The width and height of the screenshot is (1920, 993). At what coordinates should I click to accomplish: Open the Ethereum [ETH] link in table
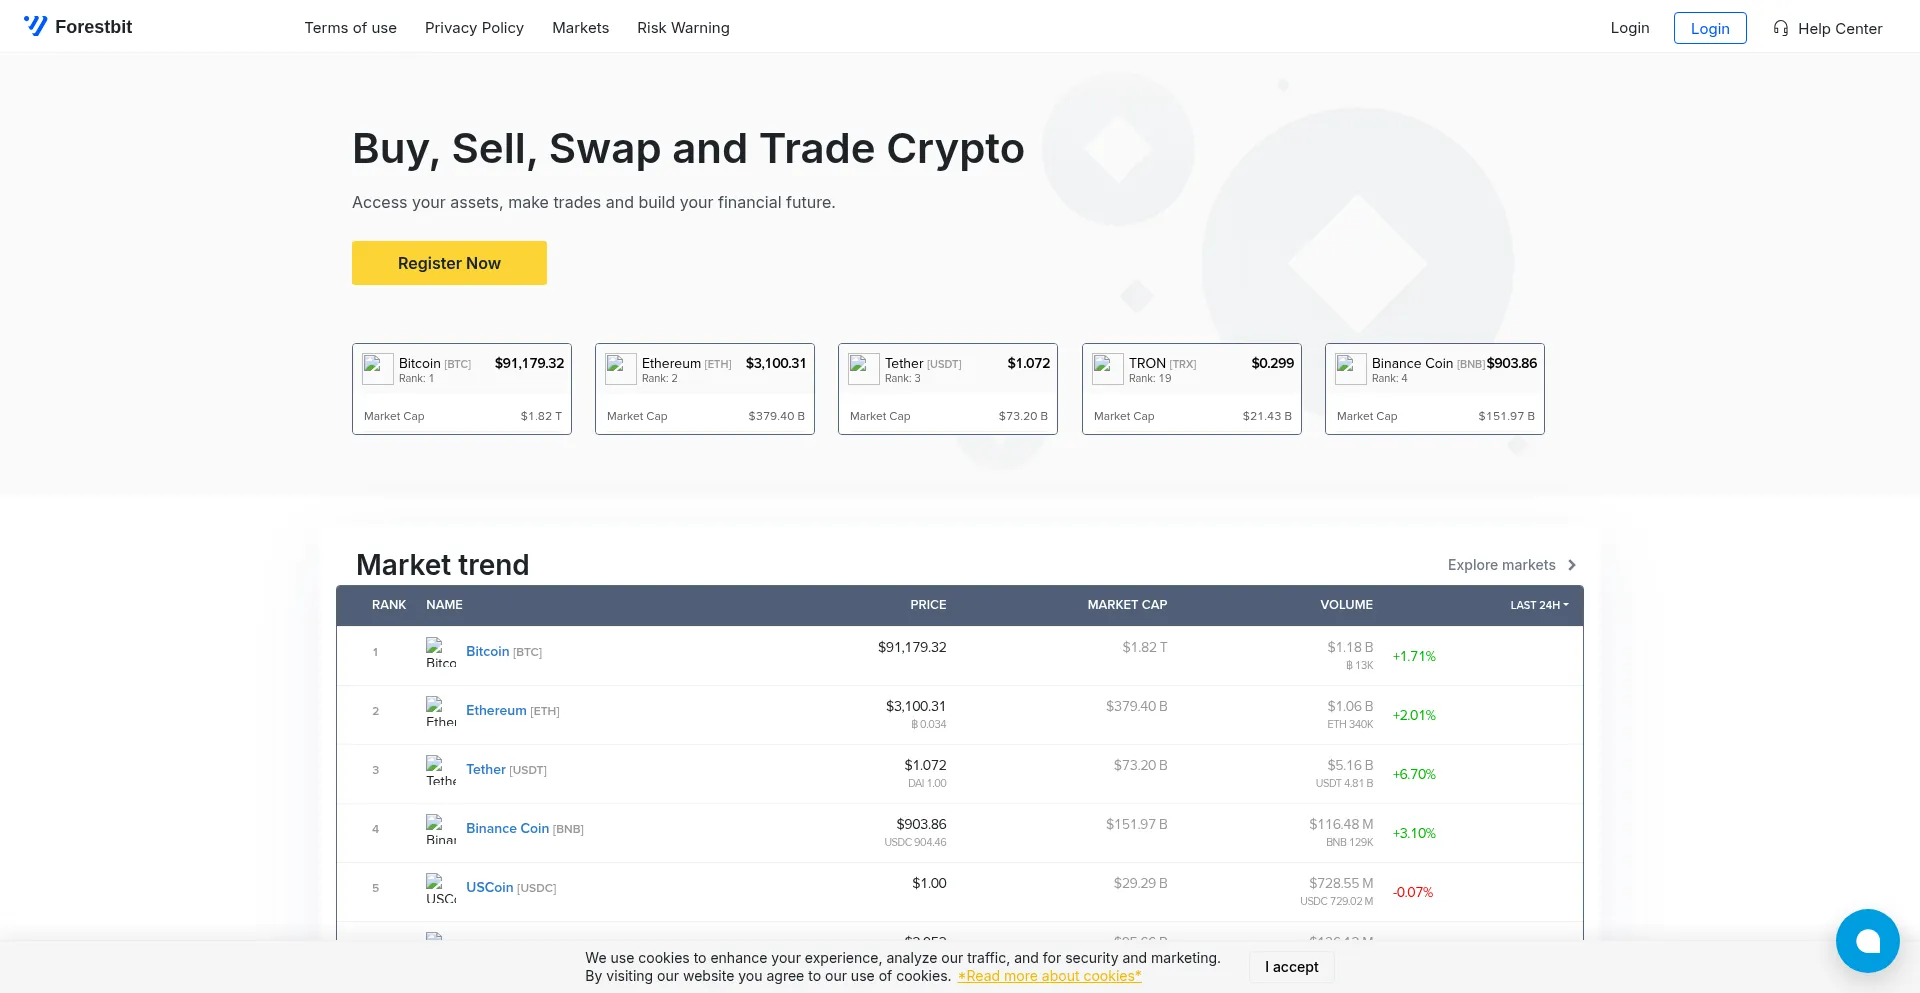tap(496, 710)
